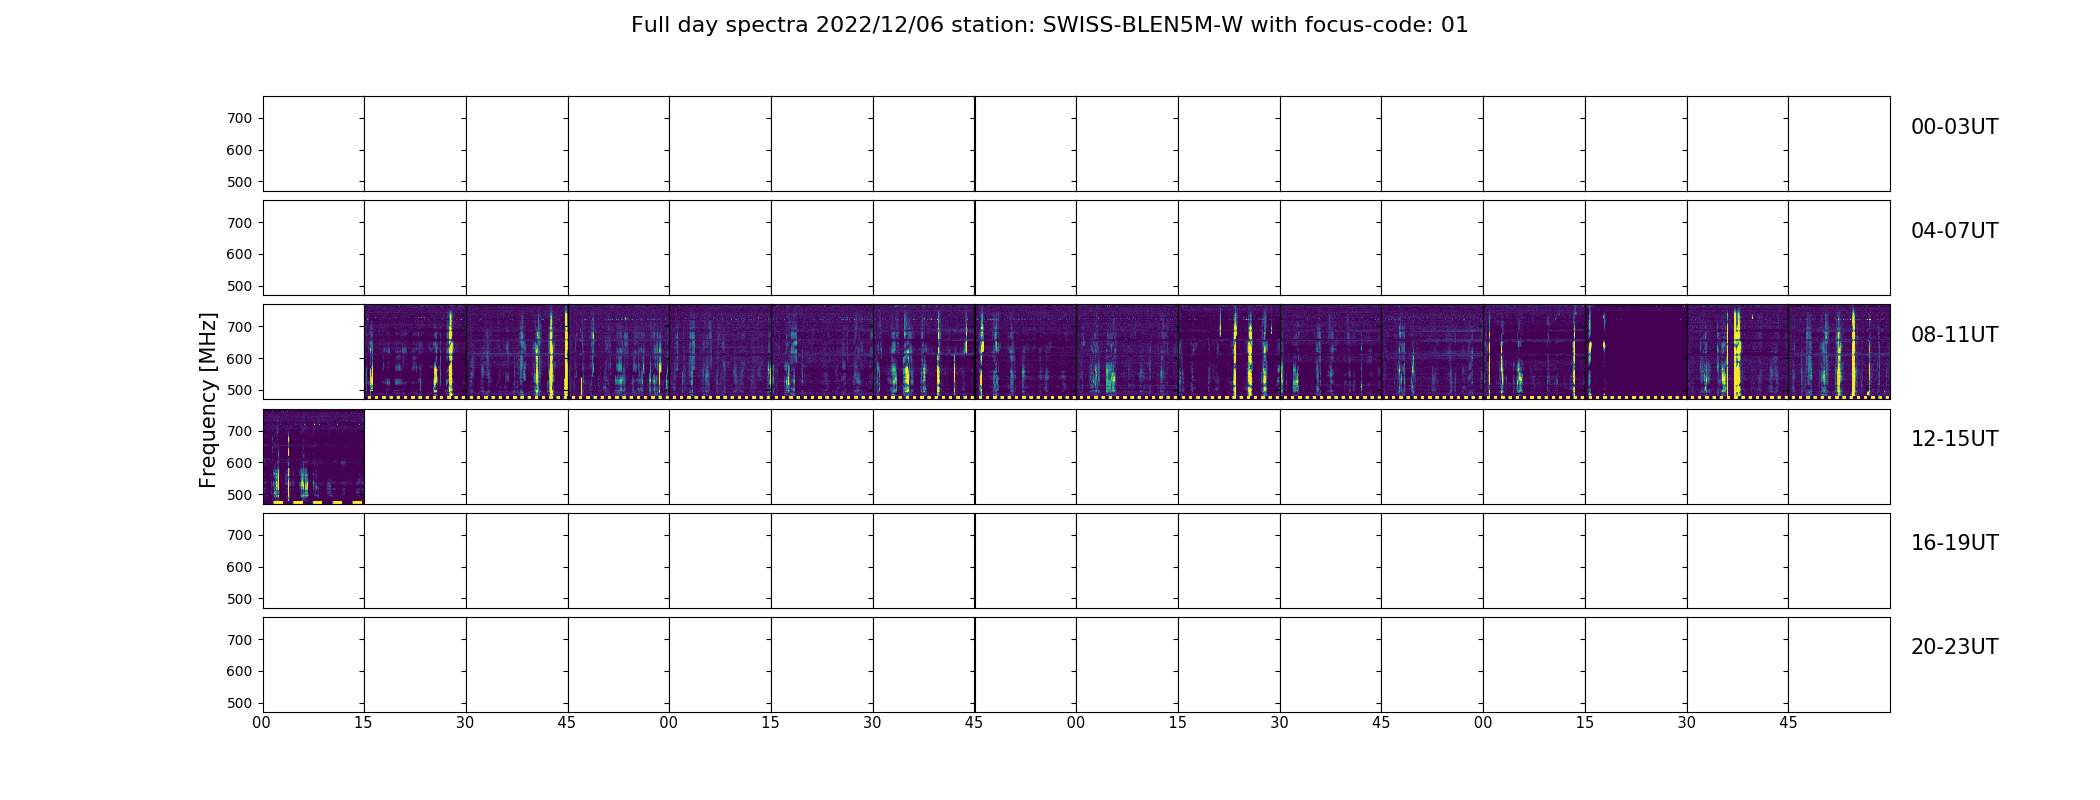Click the dark data gap in 08-11UT spectrogram
Viewport: 2100px width, 800px height.
(x=1646, y=350)
